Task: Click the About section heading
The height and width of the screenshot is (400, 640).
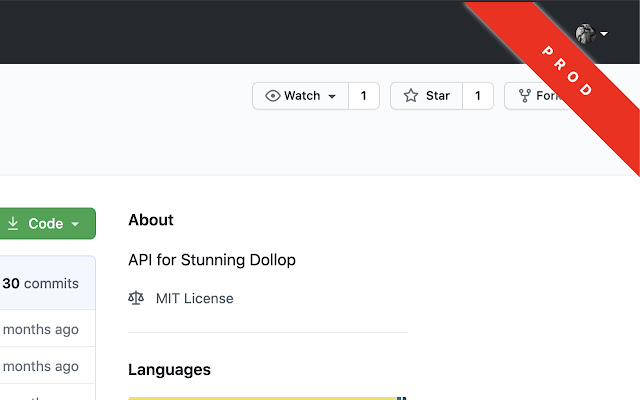Action: pos(151,220)
